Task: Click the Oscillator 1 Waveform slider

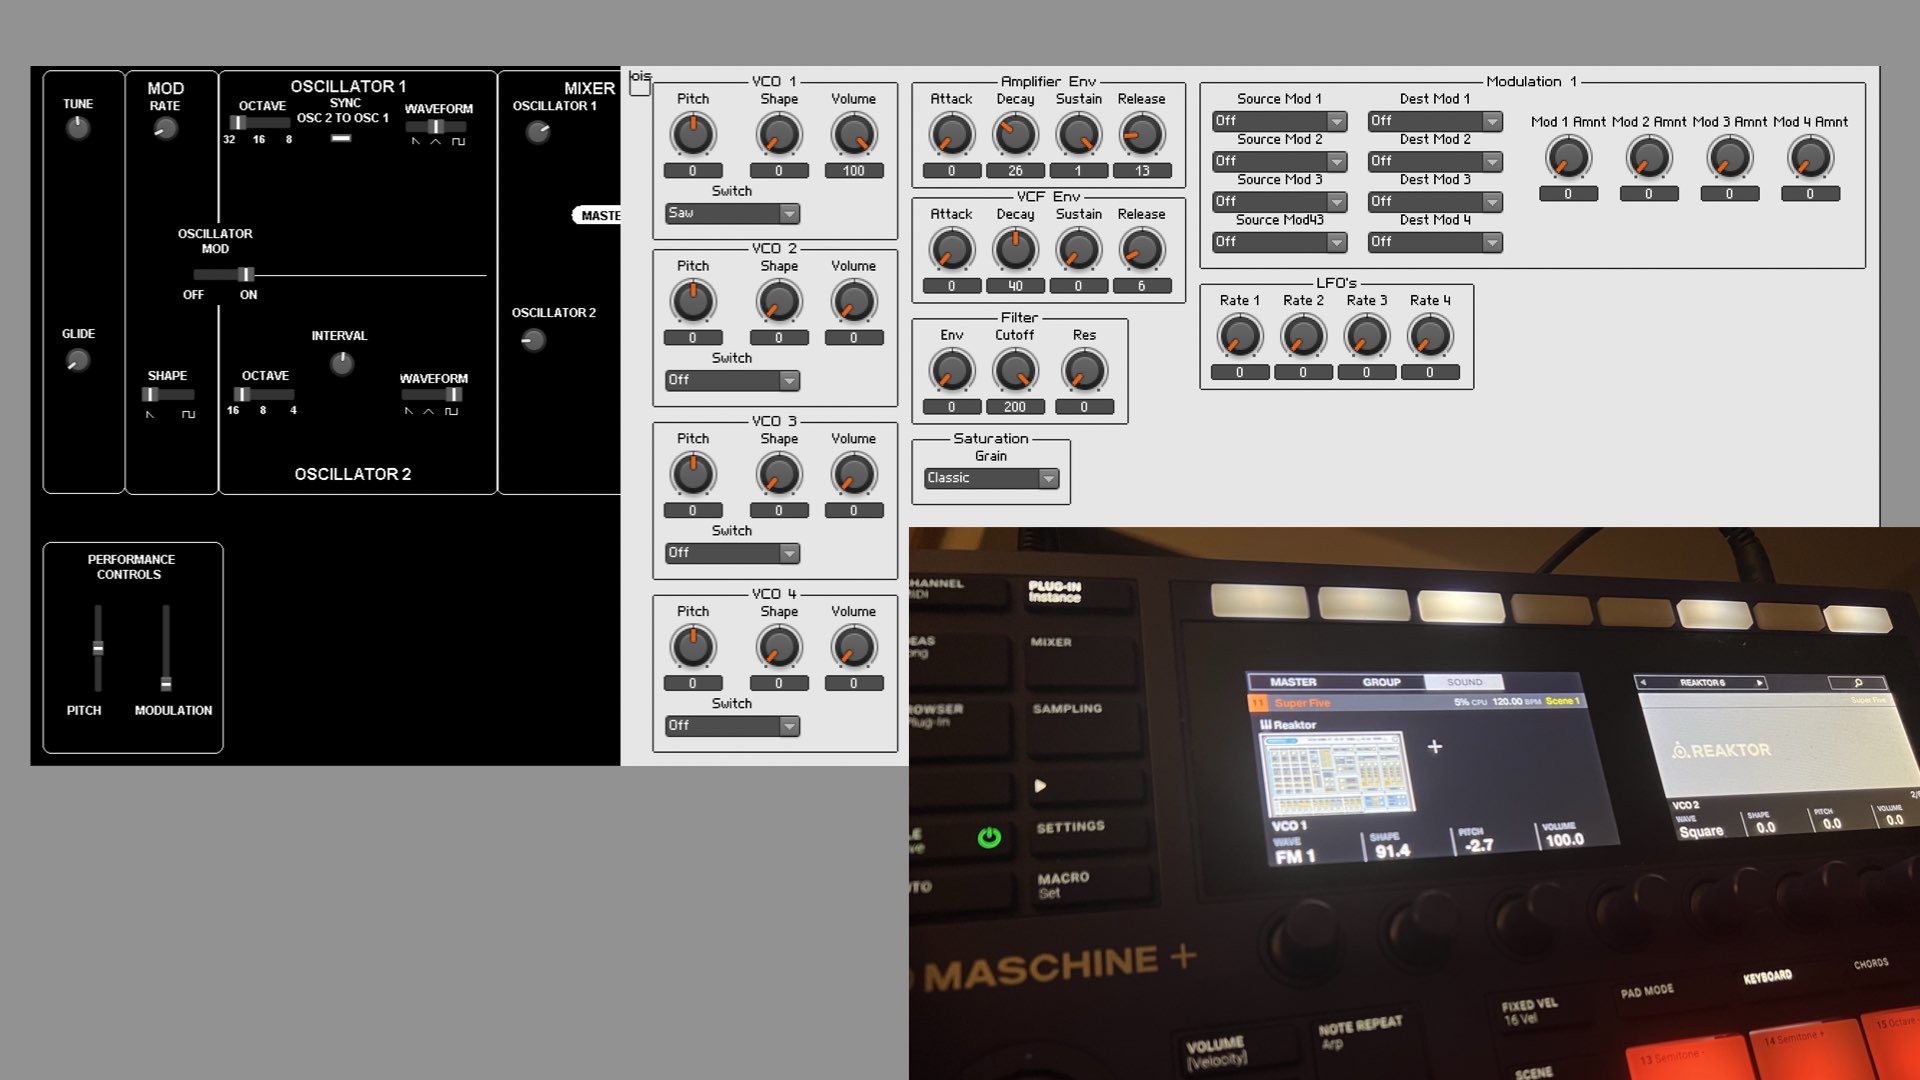Action: (436, 127)
